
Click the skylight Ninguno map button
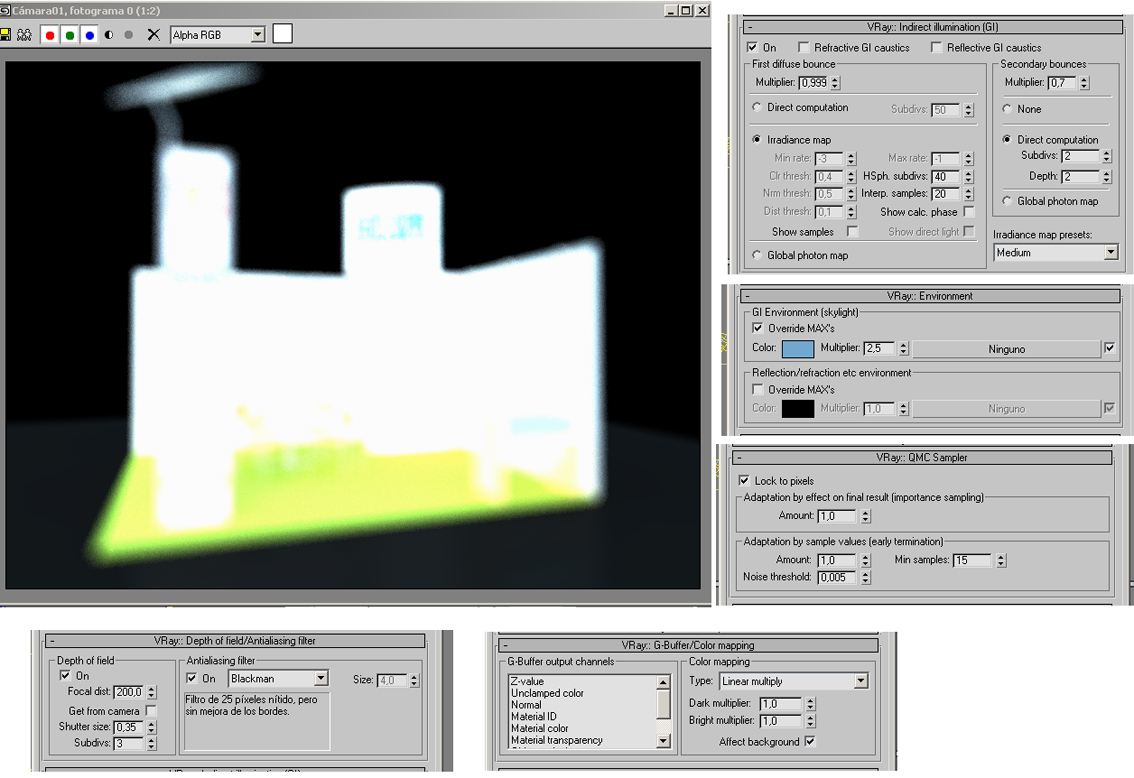click(x=1007, y=349)
